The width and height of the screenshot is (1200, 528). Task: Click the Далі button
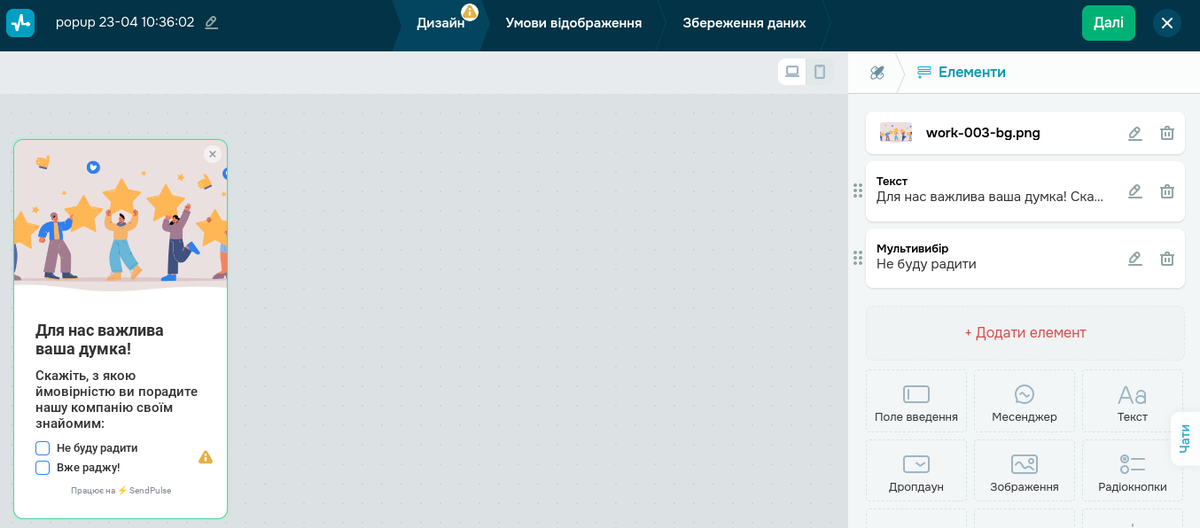[1108, 23]
